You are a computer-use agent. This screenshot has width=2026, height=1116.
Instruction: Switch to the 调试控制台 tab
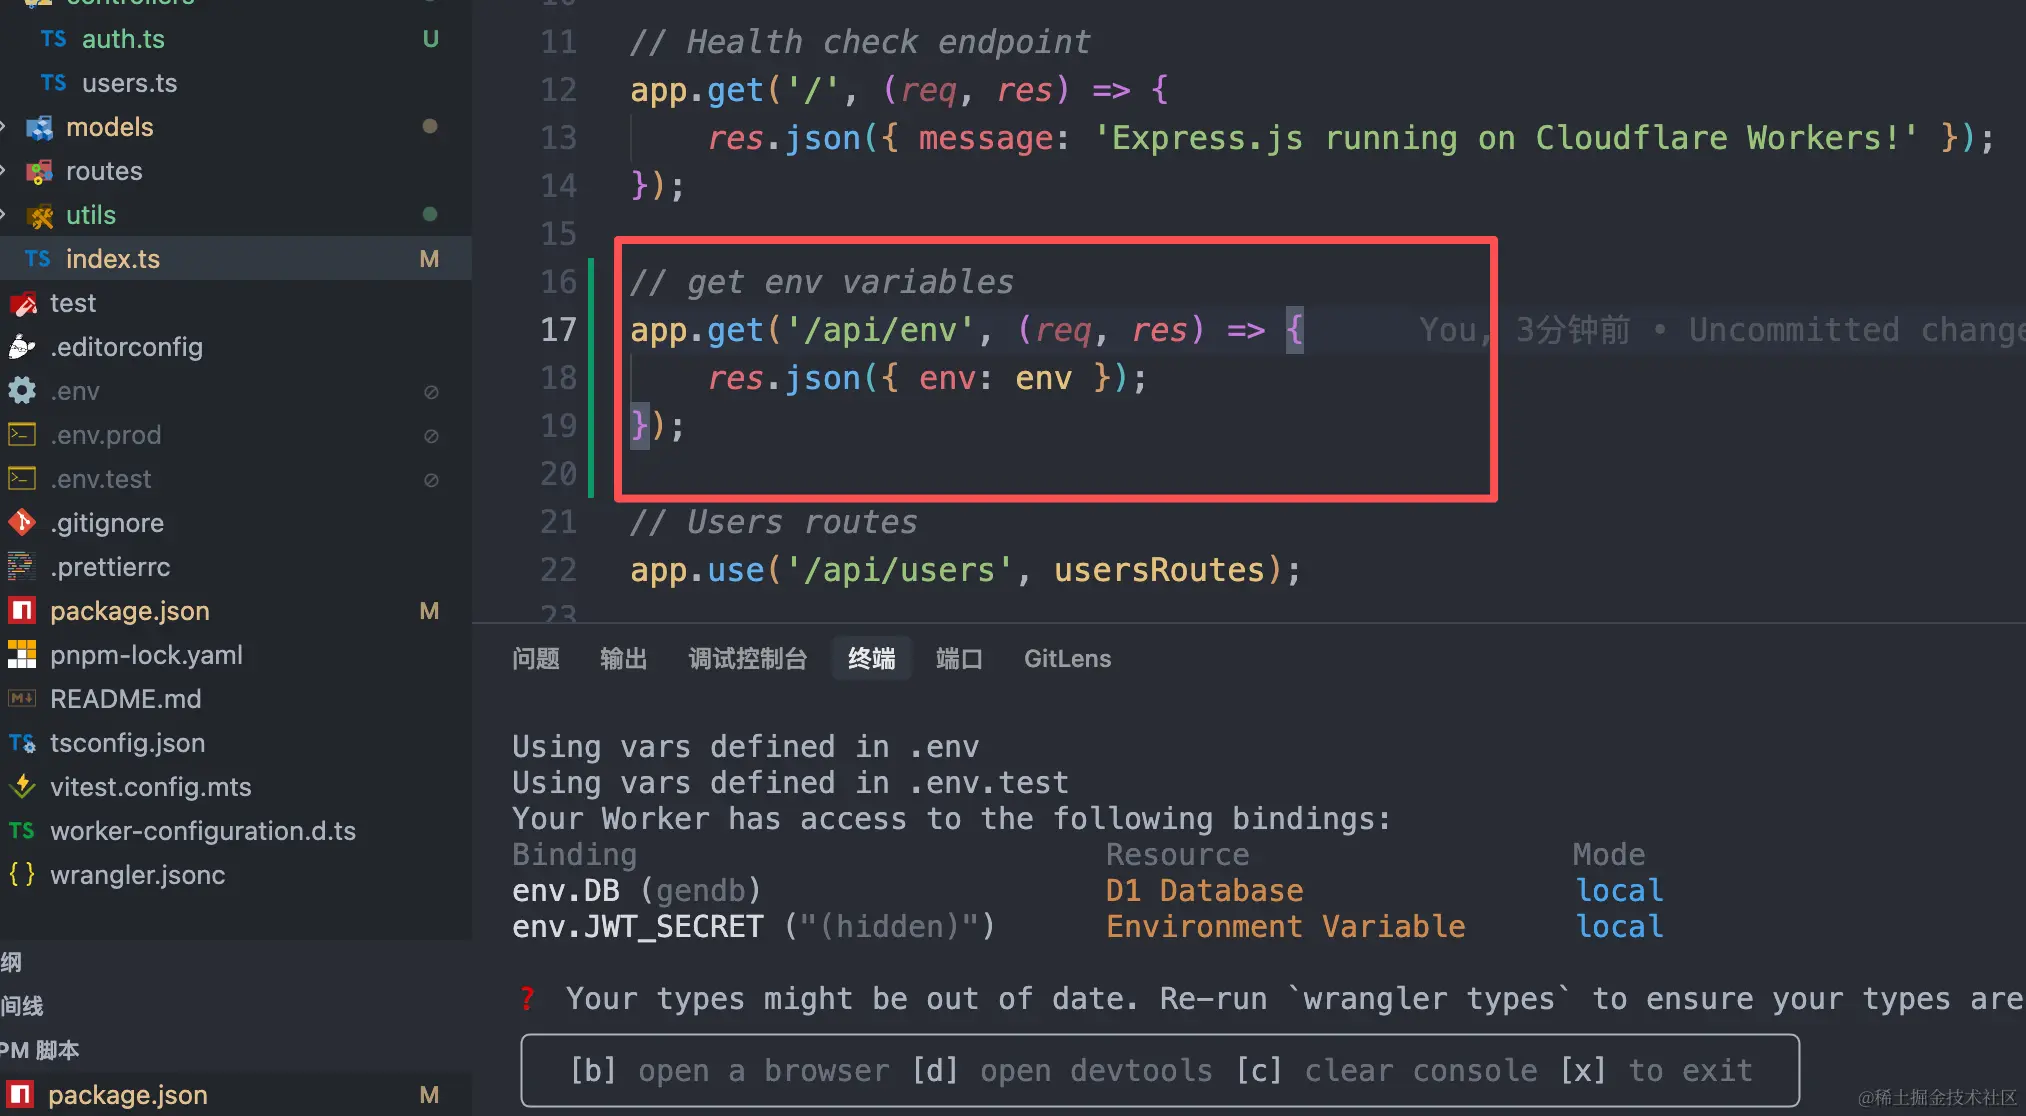747,659
